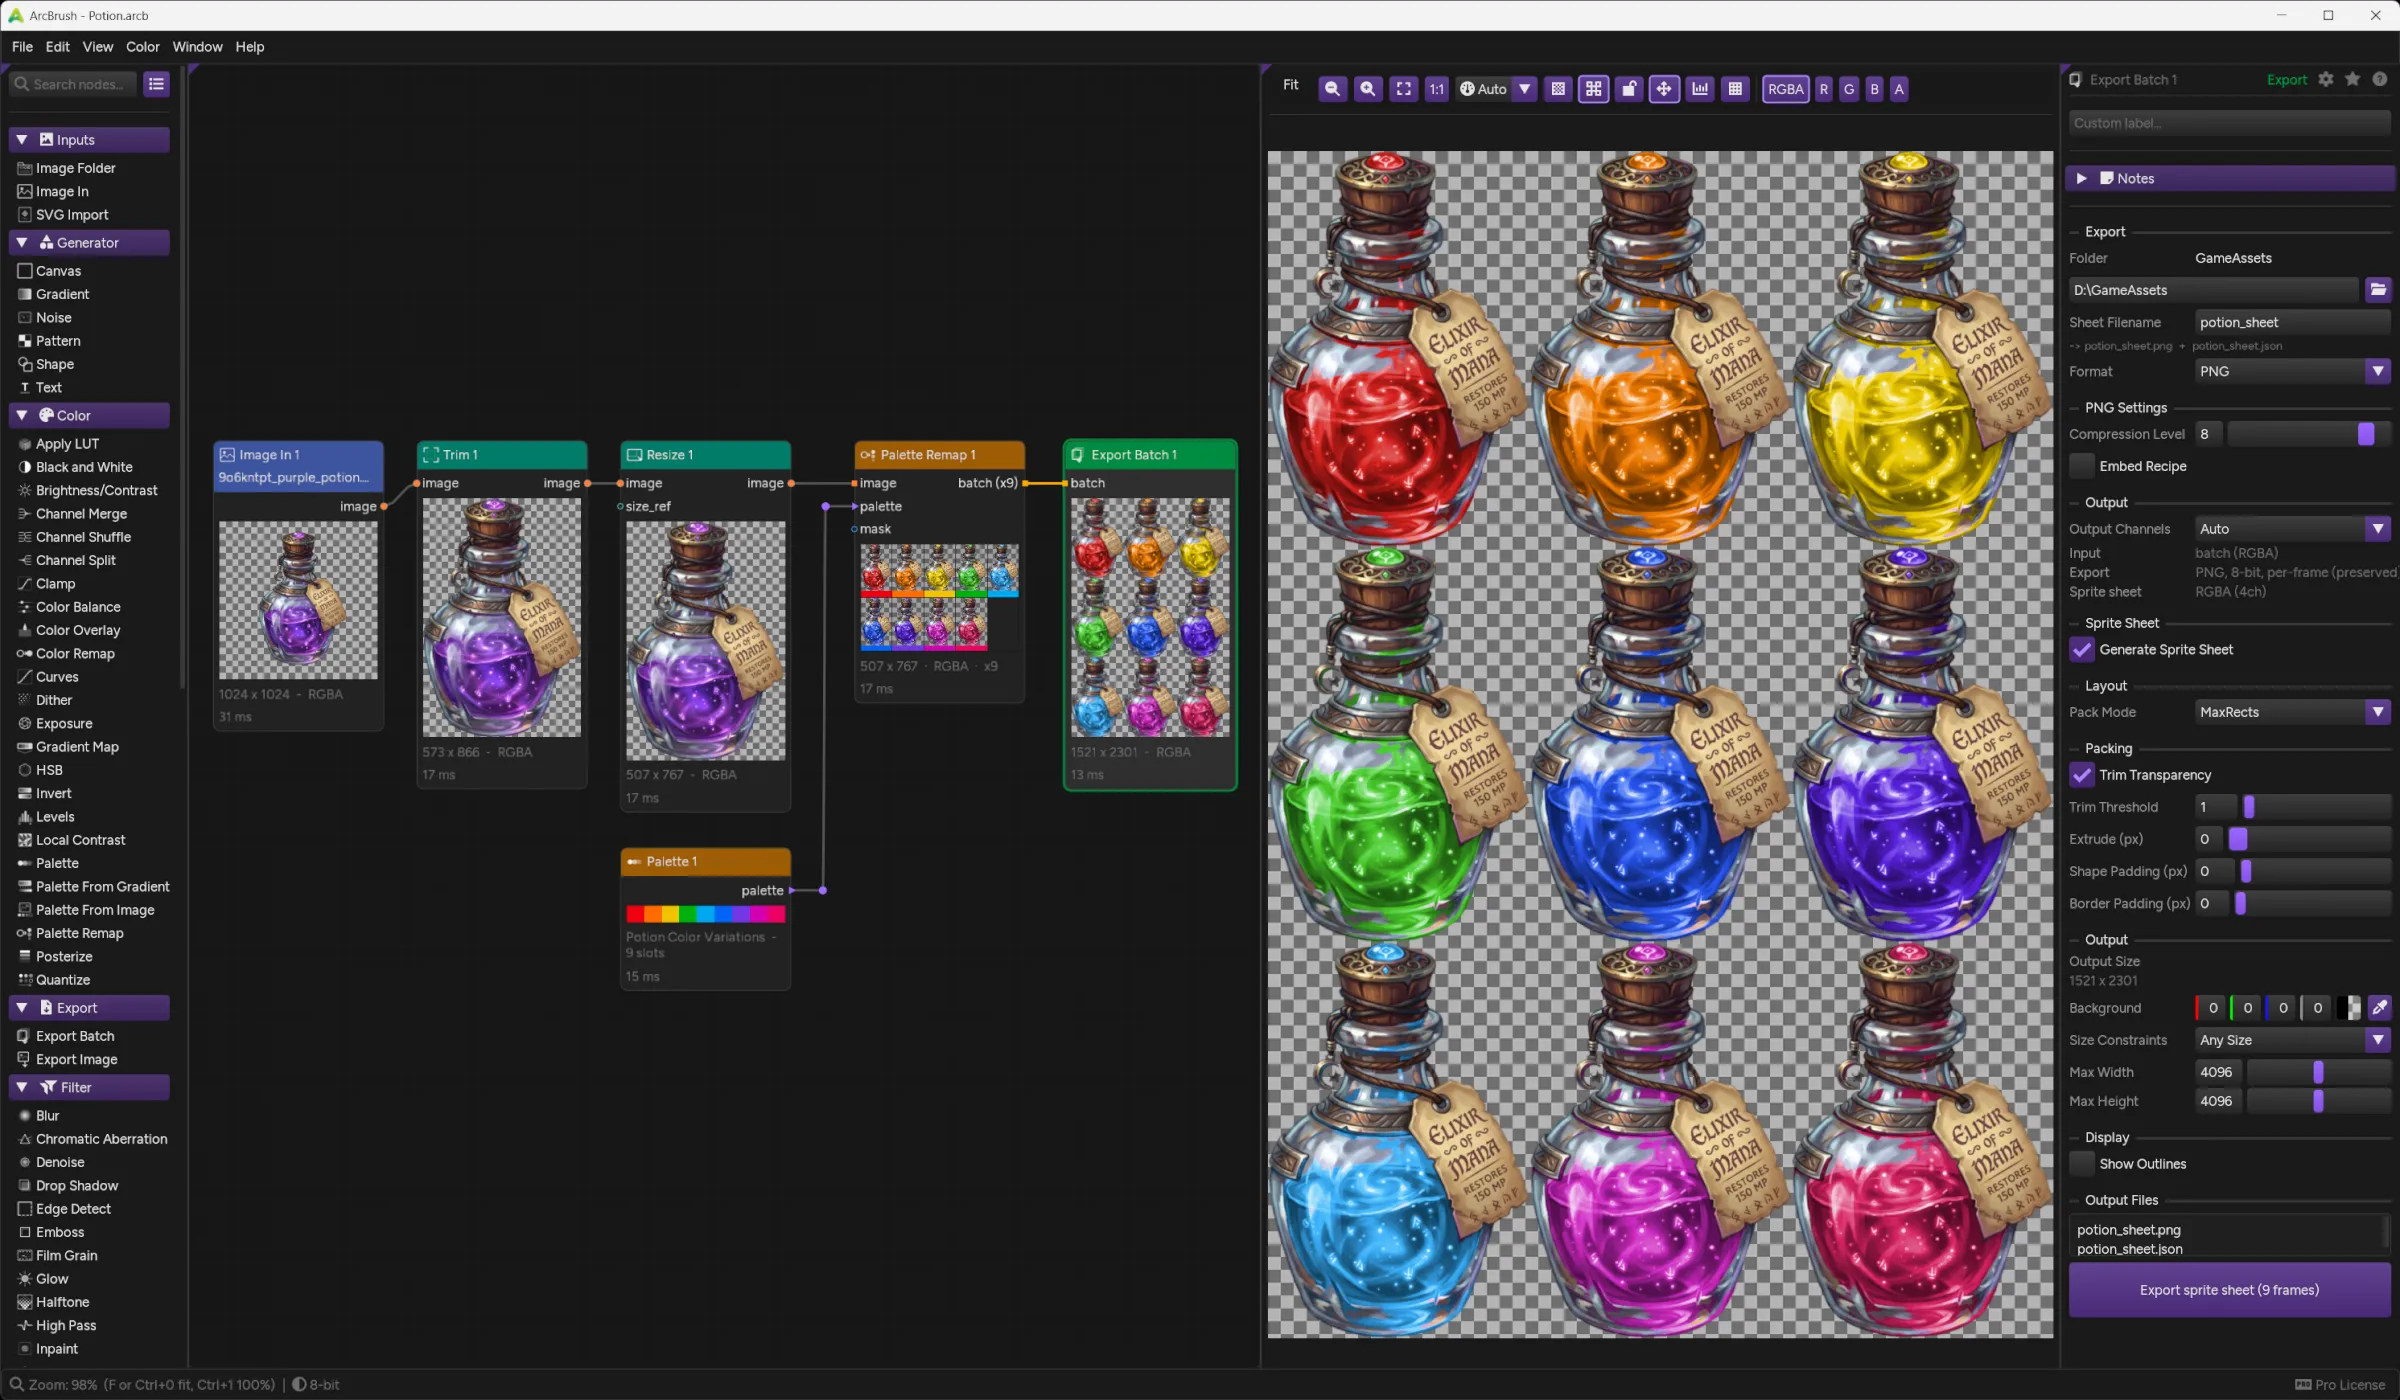Open help with the question-mark icon
The width and height of the screenshot is (2400, 1400).
pyautogui.click(x=2380, y=79)
